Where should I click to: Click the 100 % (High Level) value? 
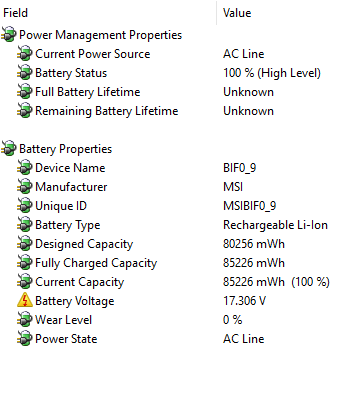272,73
